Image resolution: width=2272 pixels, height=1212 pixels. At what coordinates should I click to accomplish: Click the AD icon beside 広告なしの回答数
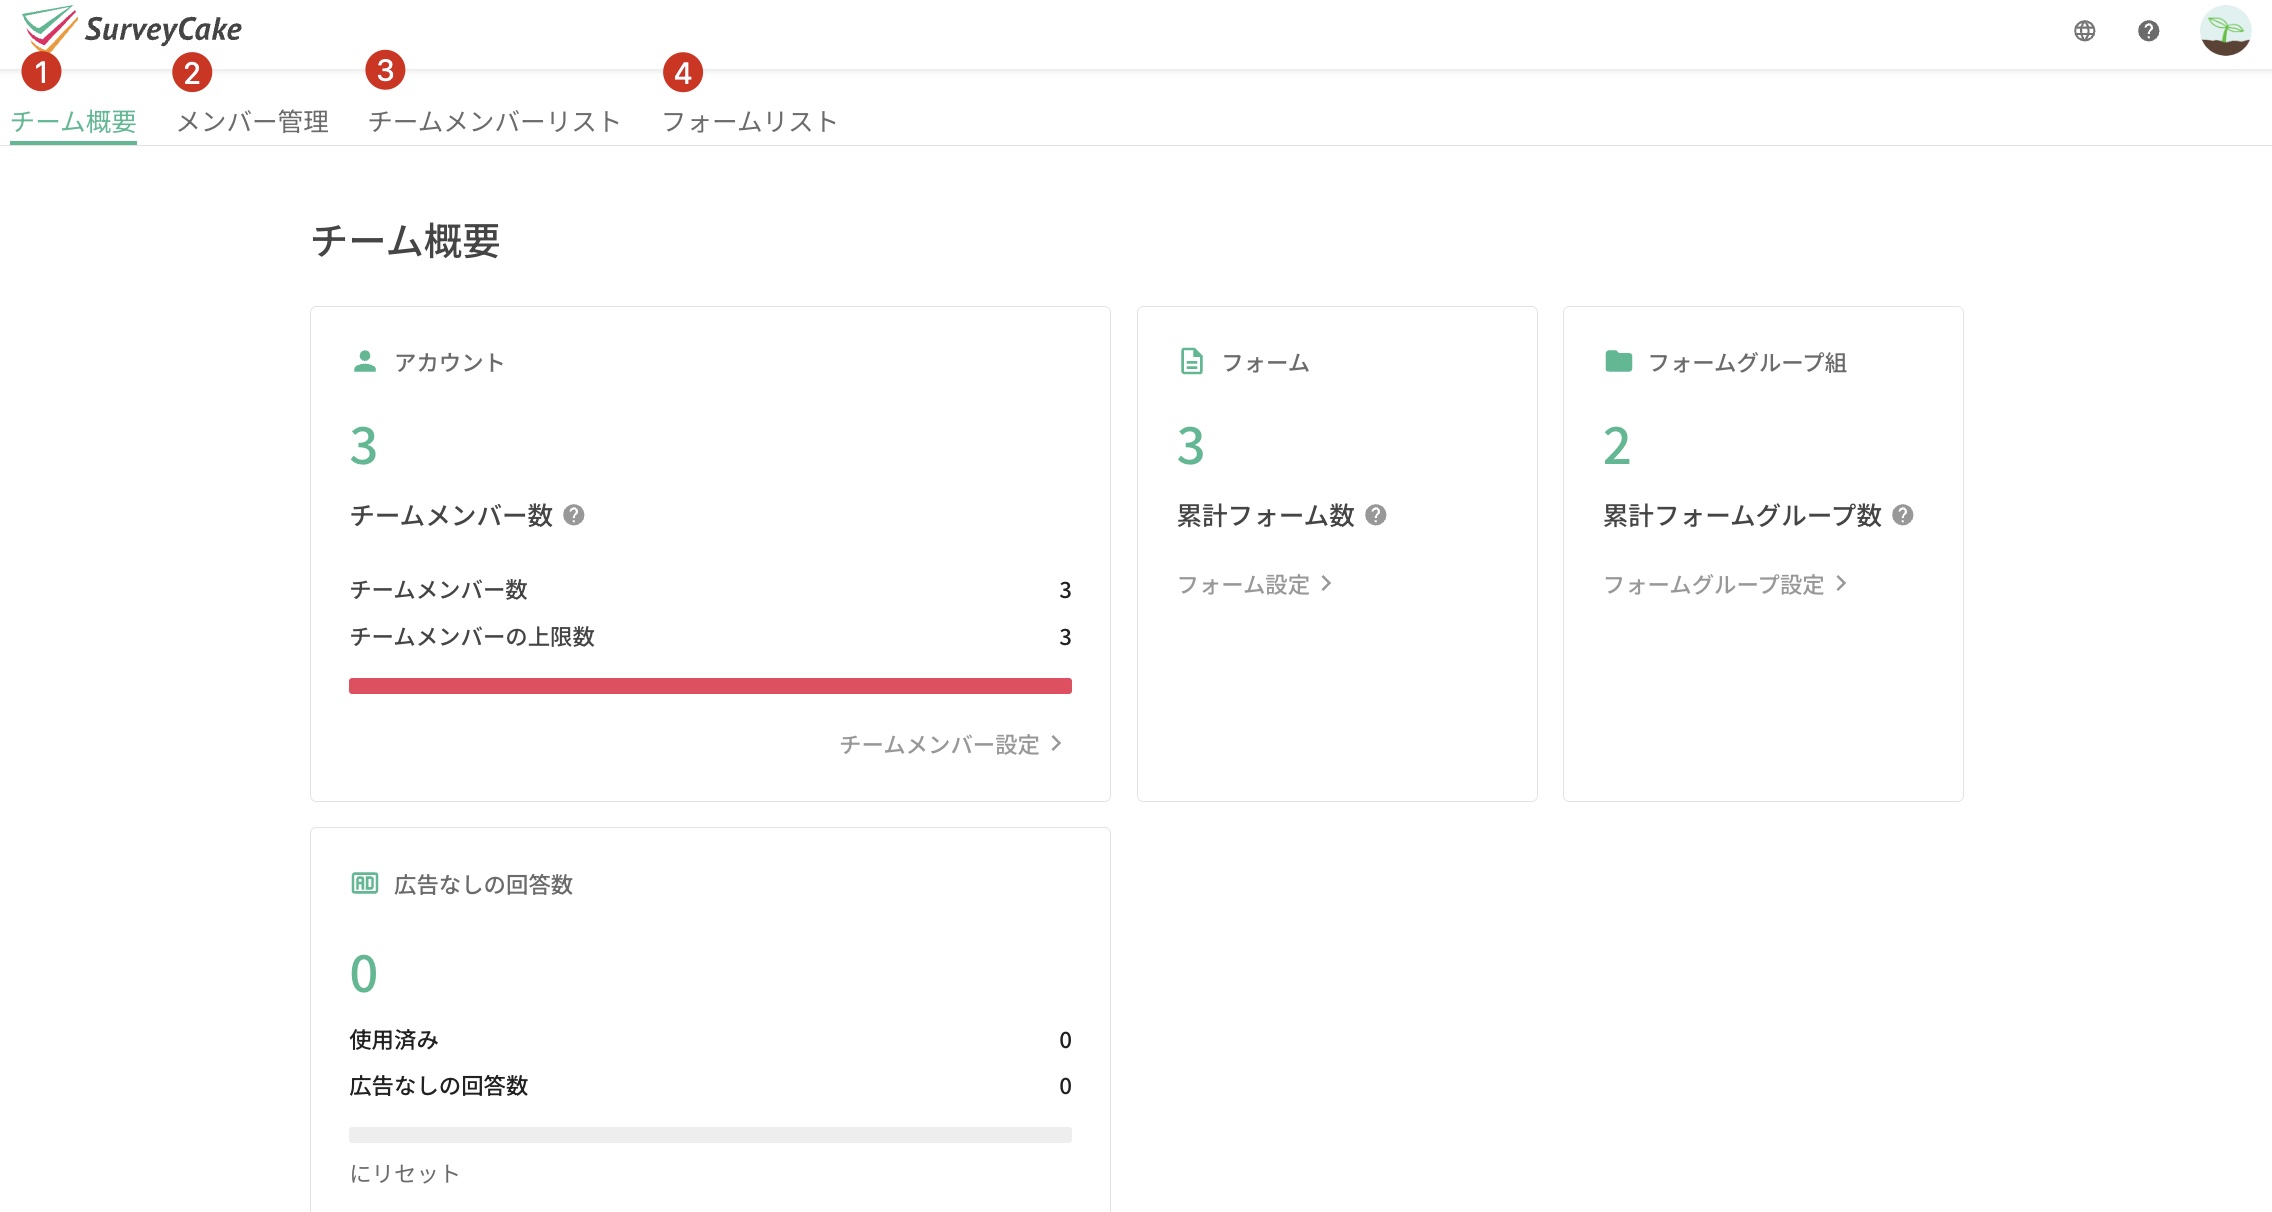365,883
